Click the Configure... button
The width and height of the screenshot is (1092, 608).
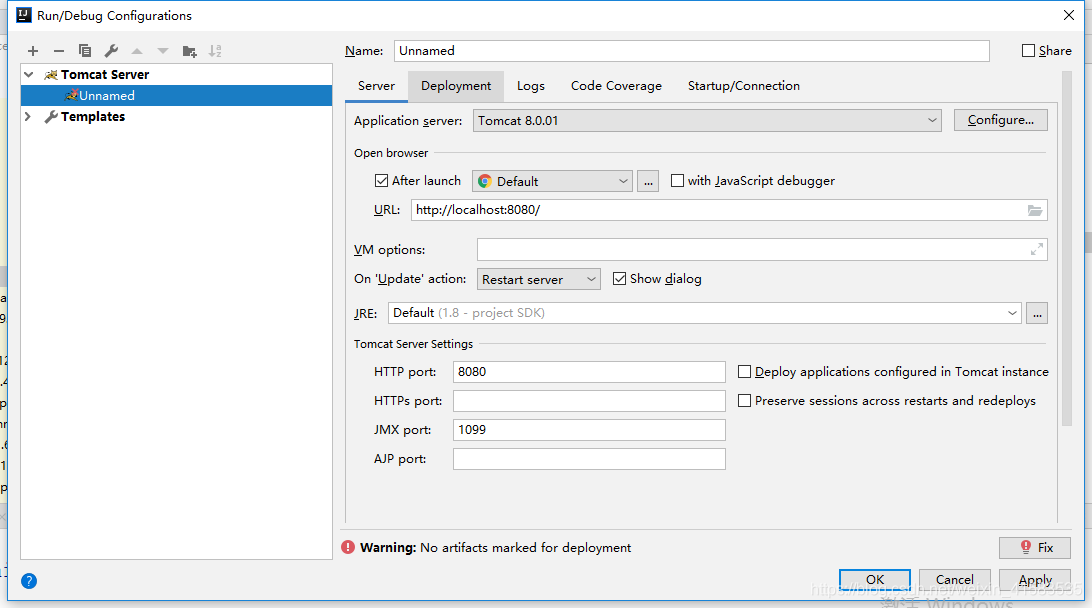(x=1000, y=120)
